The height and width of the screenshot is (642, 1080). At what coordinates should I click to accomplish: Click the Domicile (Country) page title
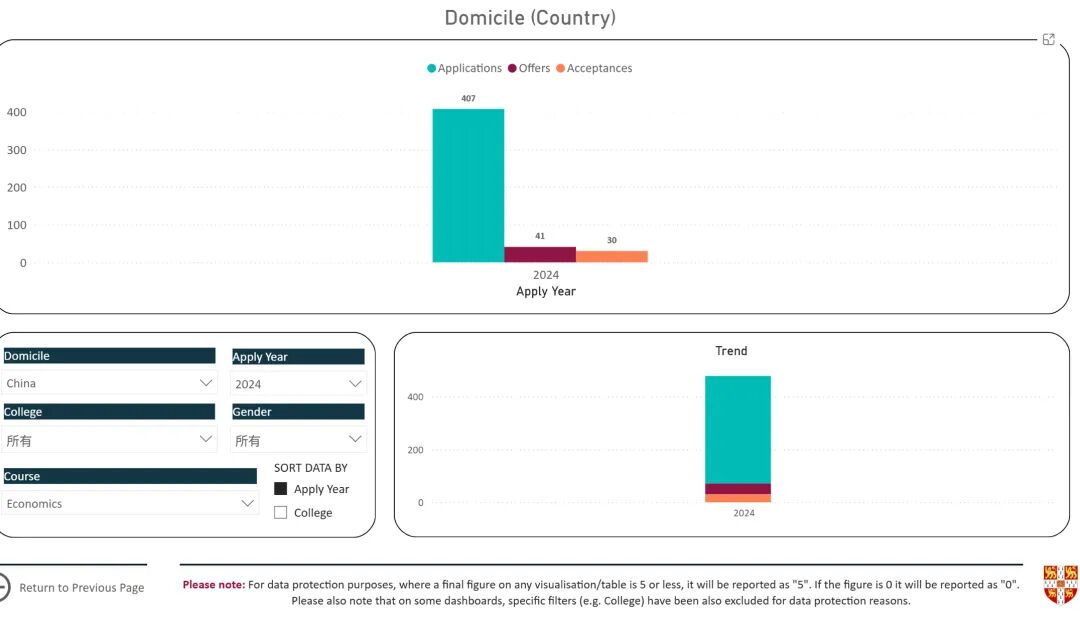(530, 18)
